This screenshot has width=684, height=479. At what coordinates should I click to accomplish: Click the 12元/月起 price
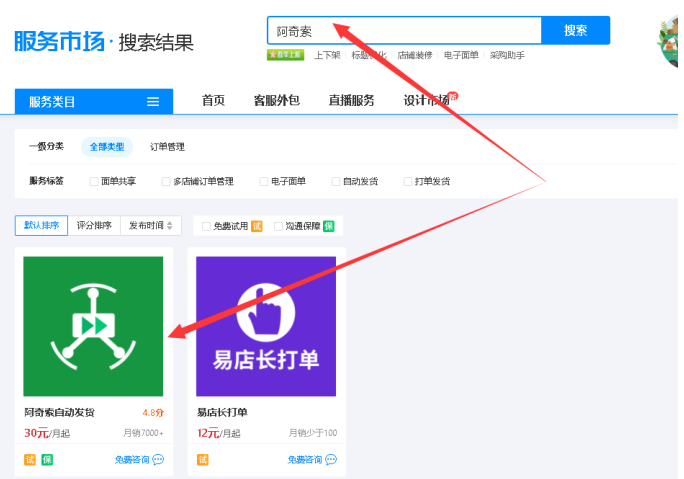click(x=219, y=433)
